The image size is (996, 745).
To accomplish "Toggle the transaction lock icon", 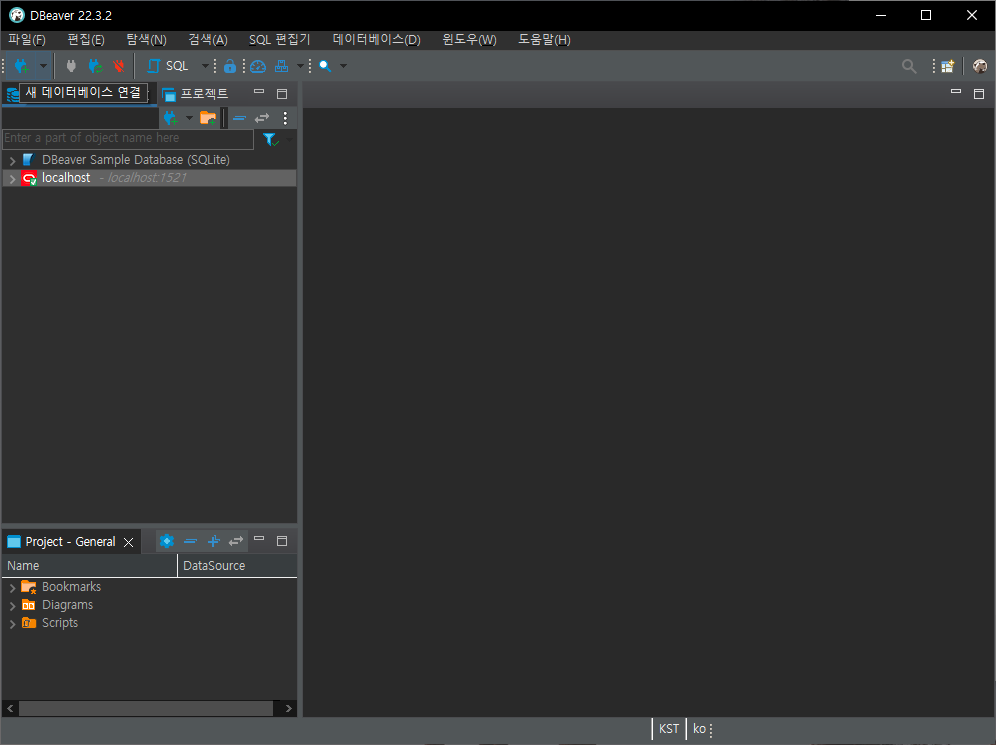I will [230, 66].
